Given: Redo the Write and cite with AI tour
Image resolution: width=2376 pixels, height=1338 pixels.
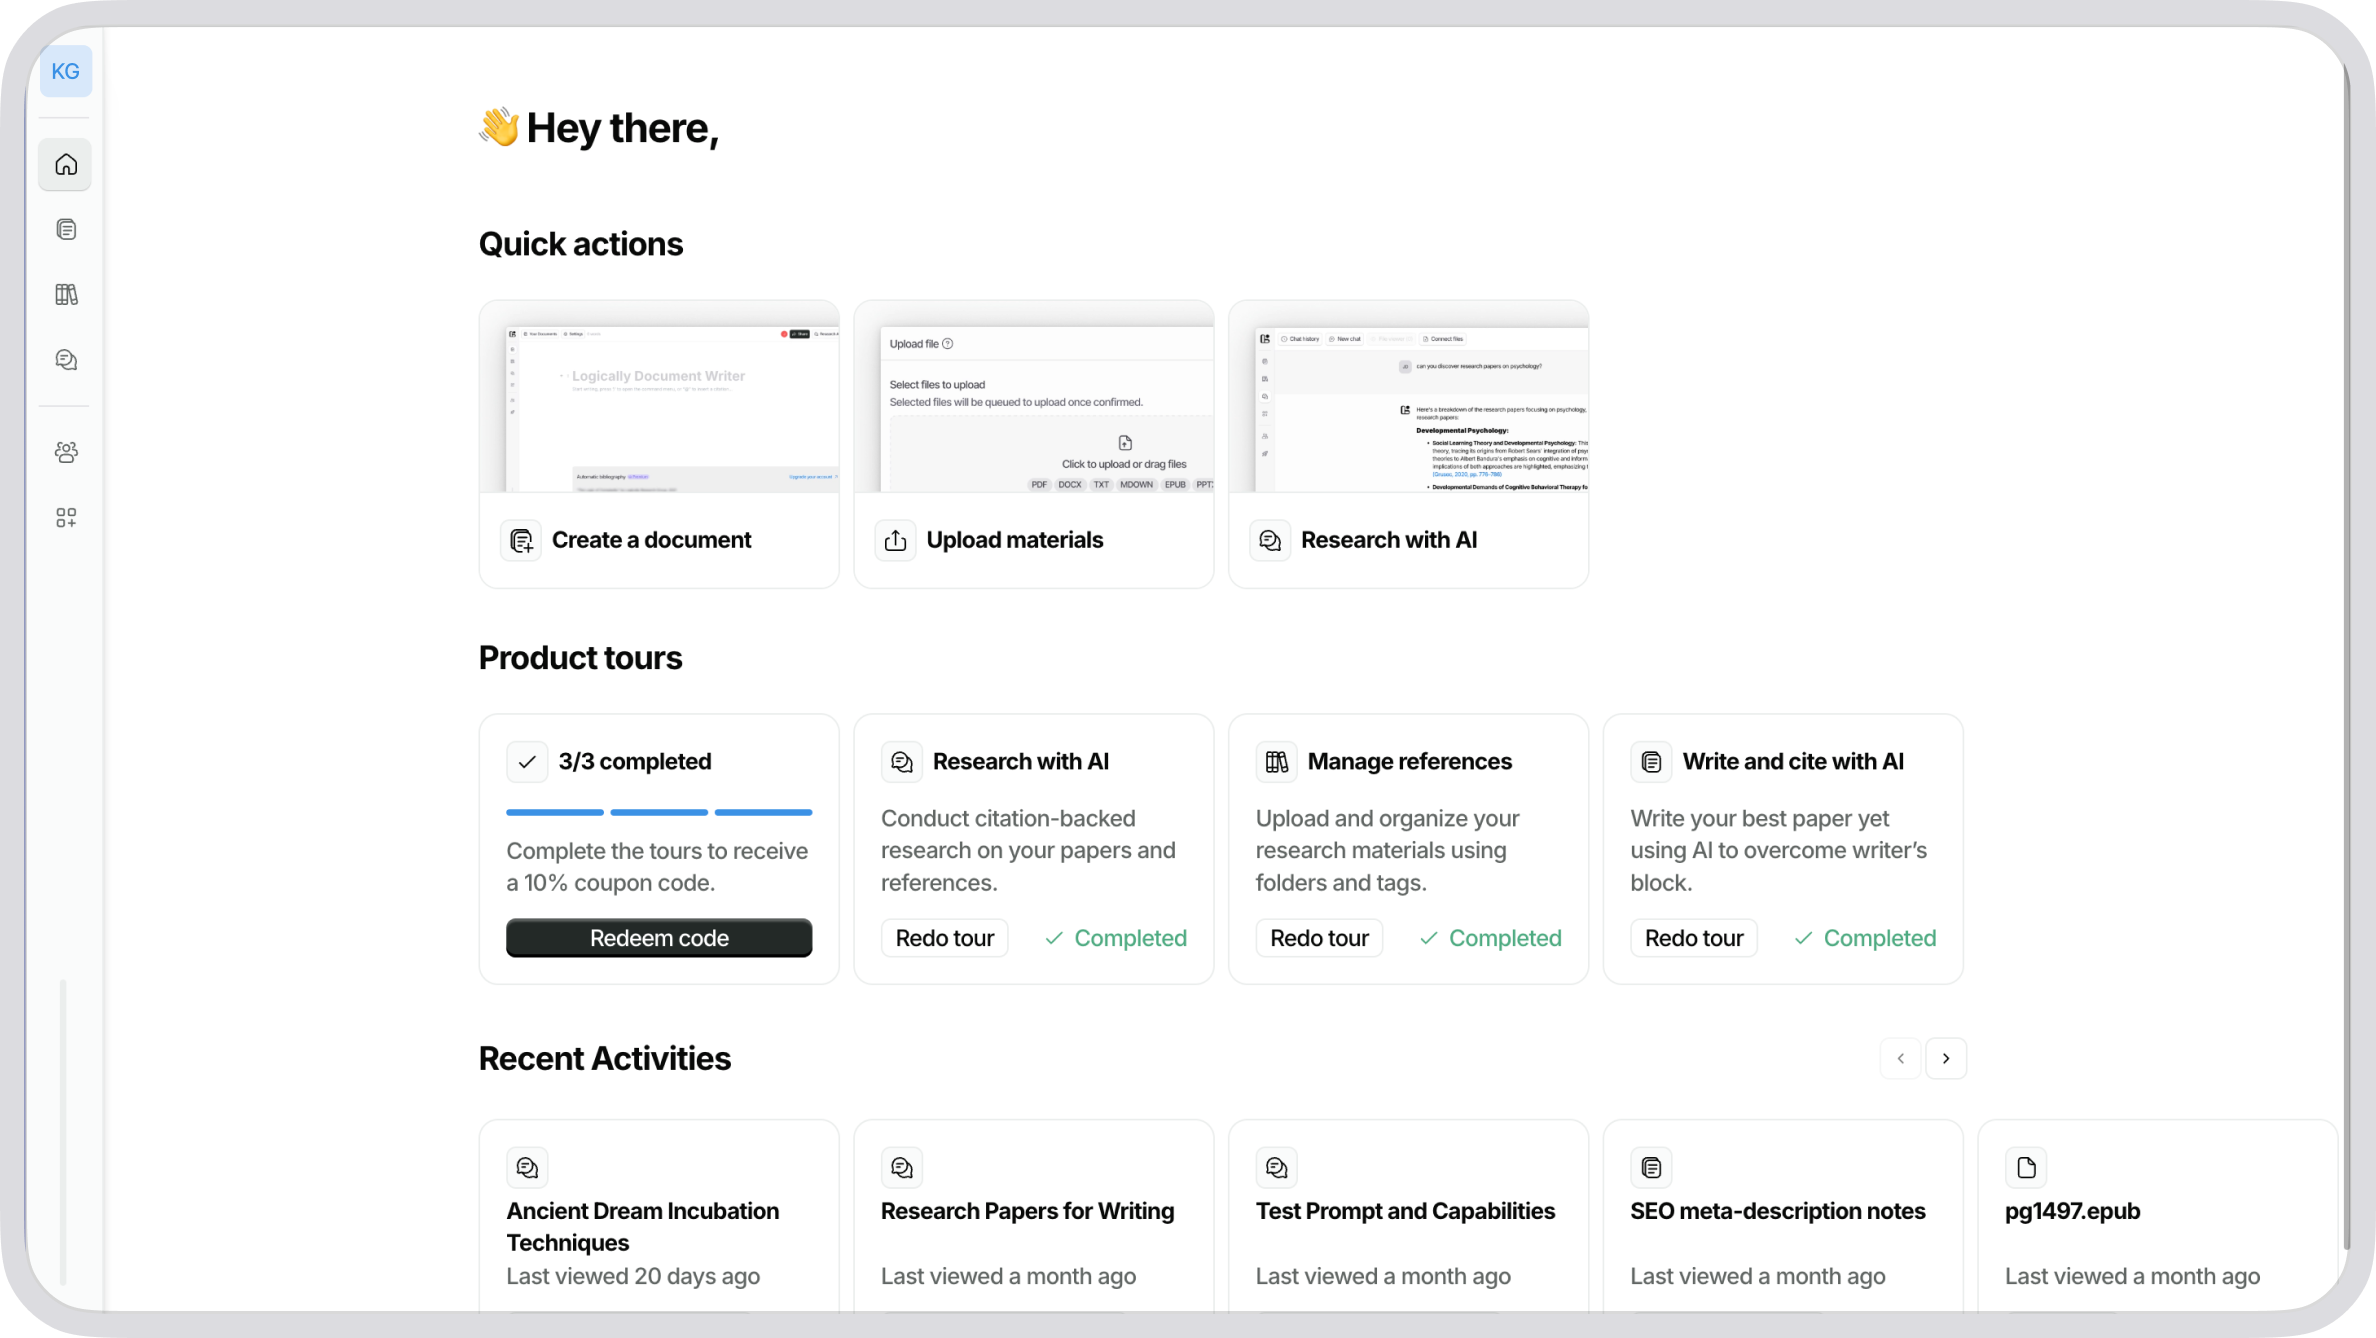Looking at the screenshot, I should click(1694, 938).
